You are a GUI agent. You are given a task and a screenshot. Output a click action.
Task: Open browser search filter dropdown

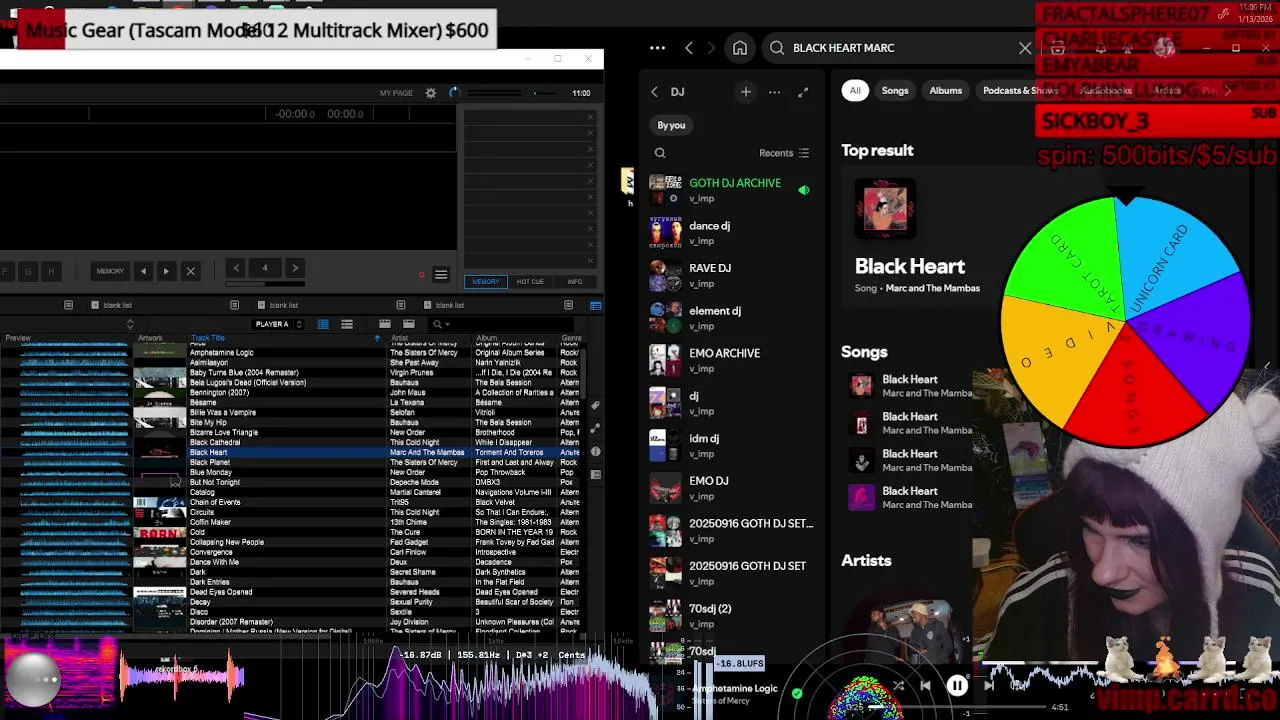click(440, 324)
